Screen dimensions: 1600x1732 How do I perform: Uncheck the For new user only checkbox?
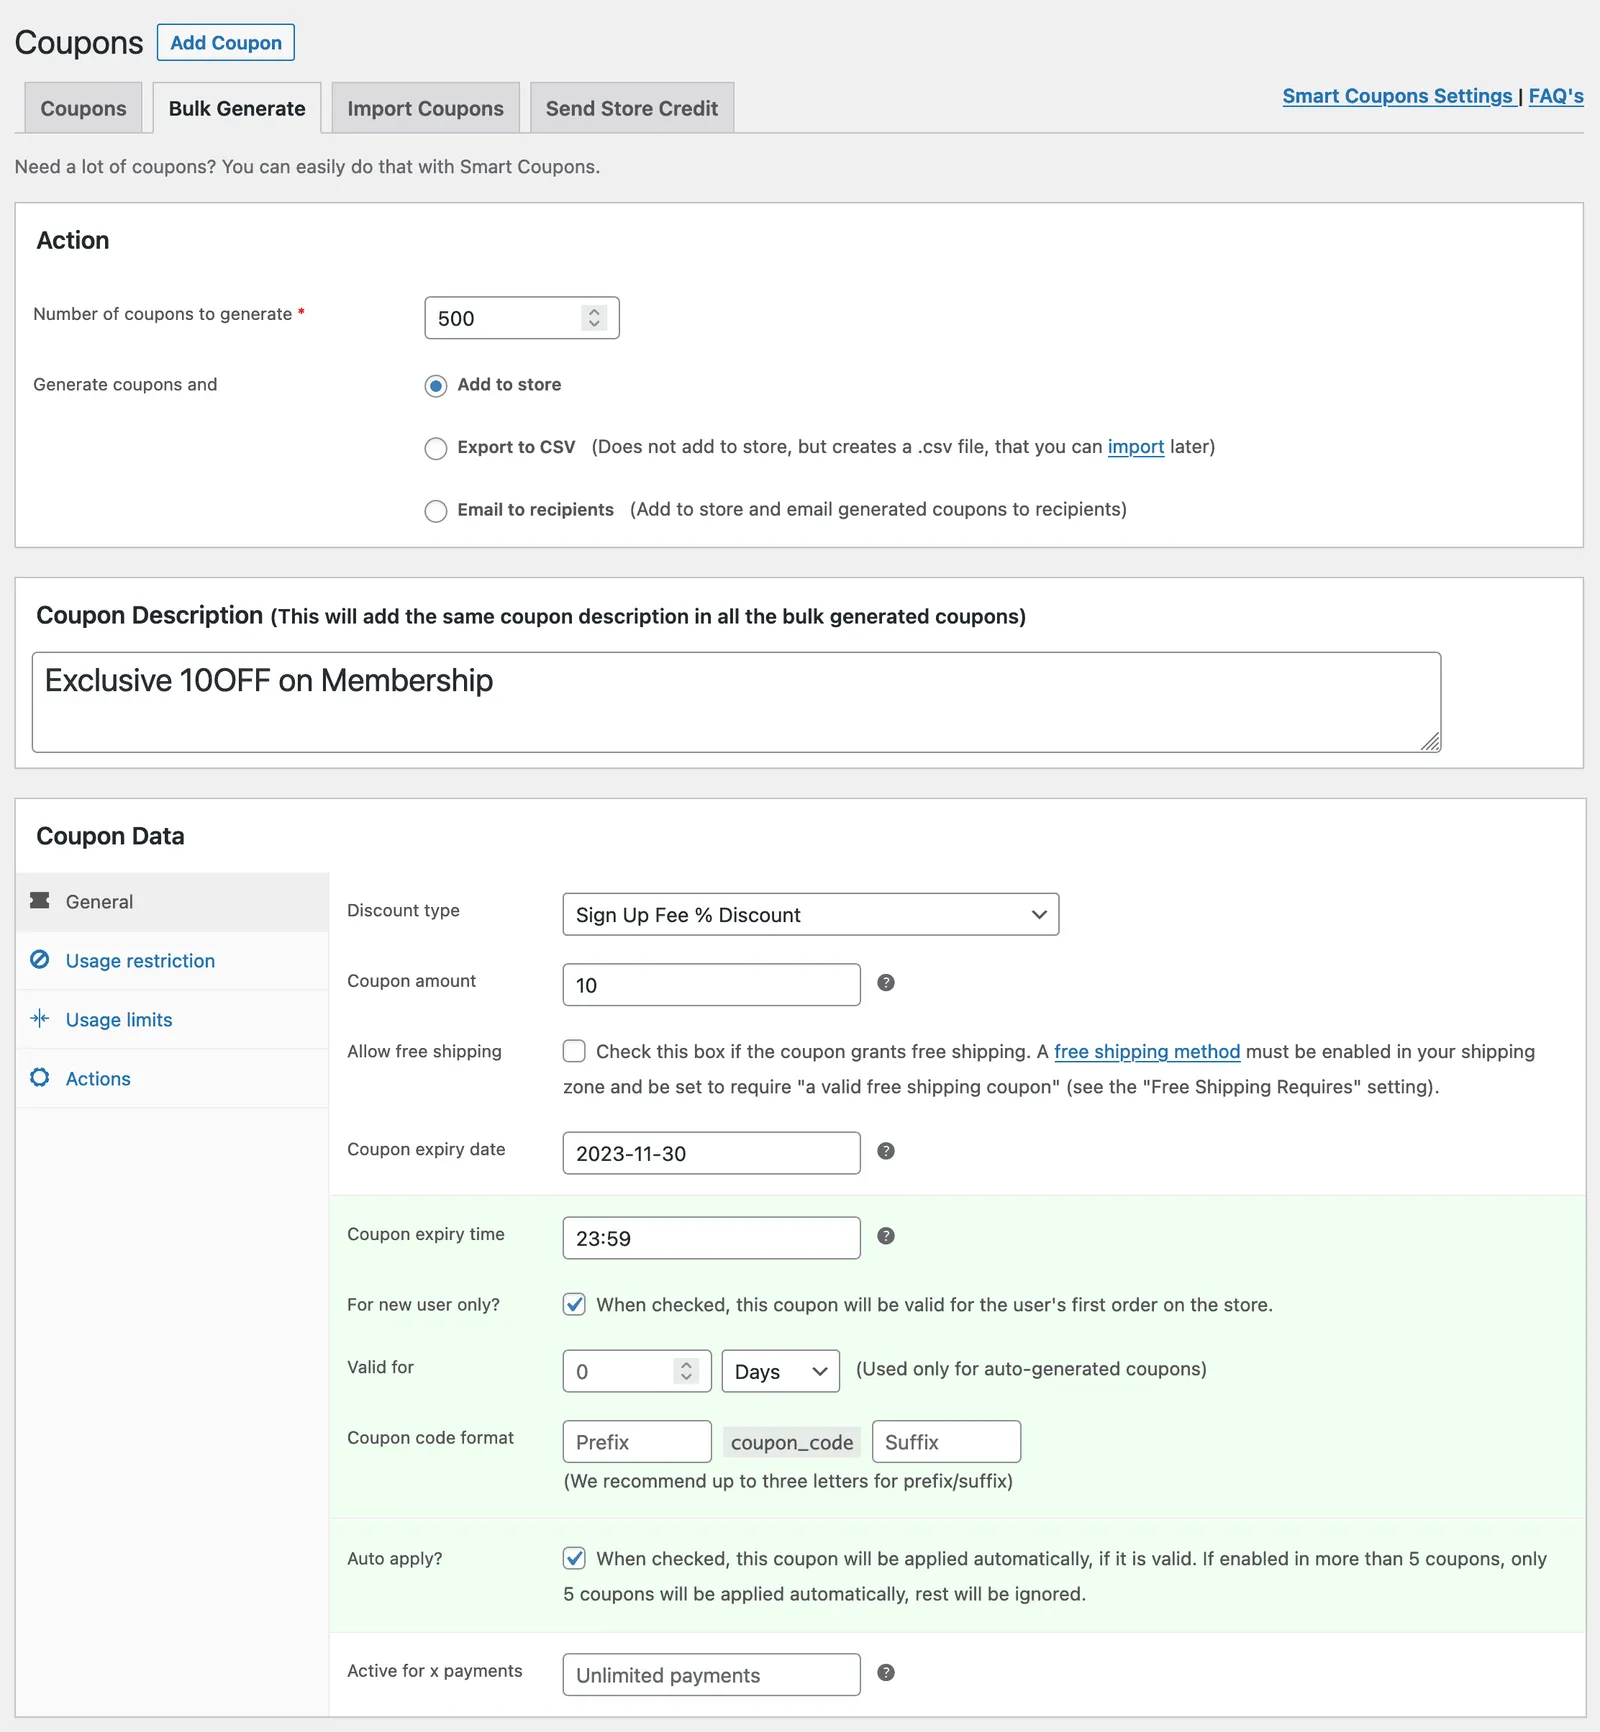pyautogui.click(x=574, y=1304)
